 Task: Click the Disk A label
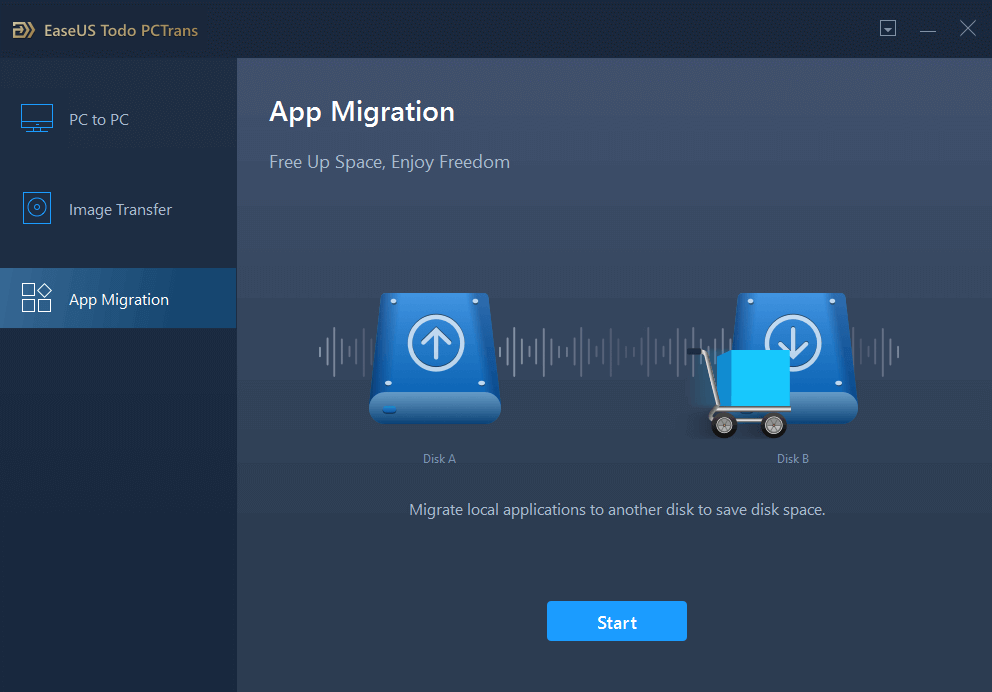pos(439,459)
